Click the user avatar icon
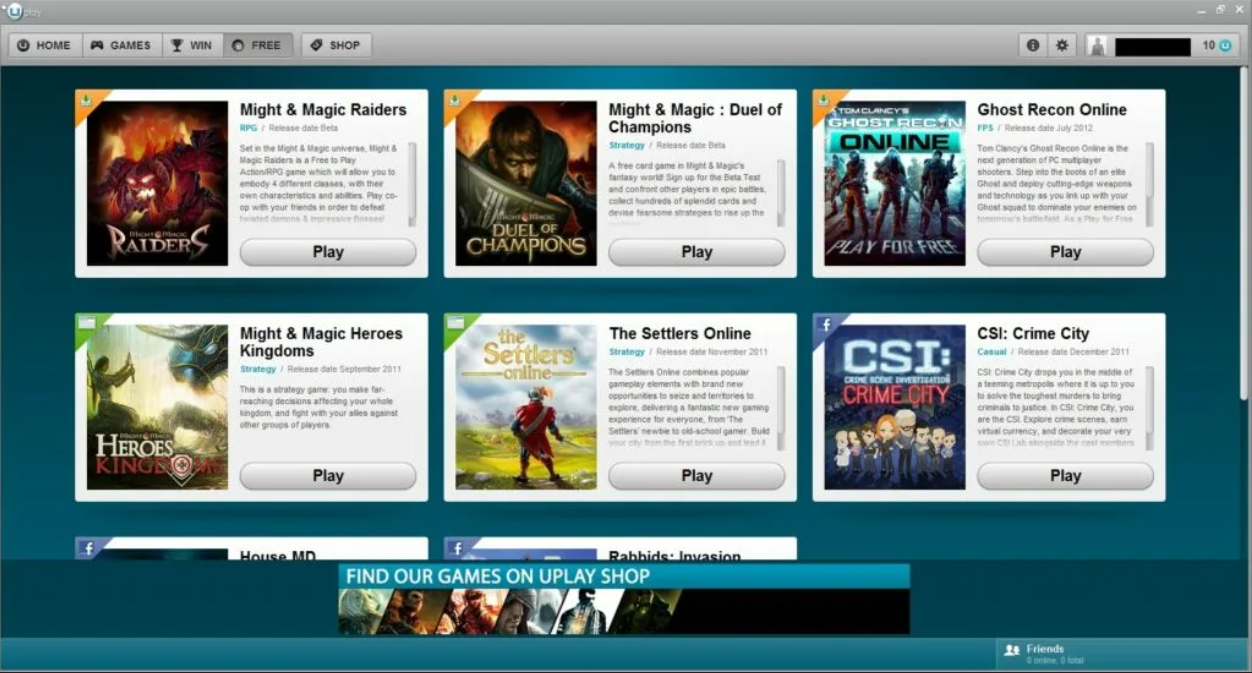The width and height of the screenshot is (1252, 673). [x=1097, y=46]
